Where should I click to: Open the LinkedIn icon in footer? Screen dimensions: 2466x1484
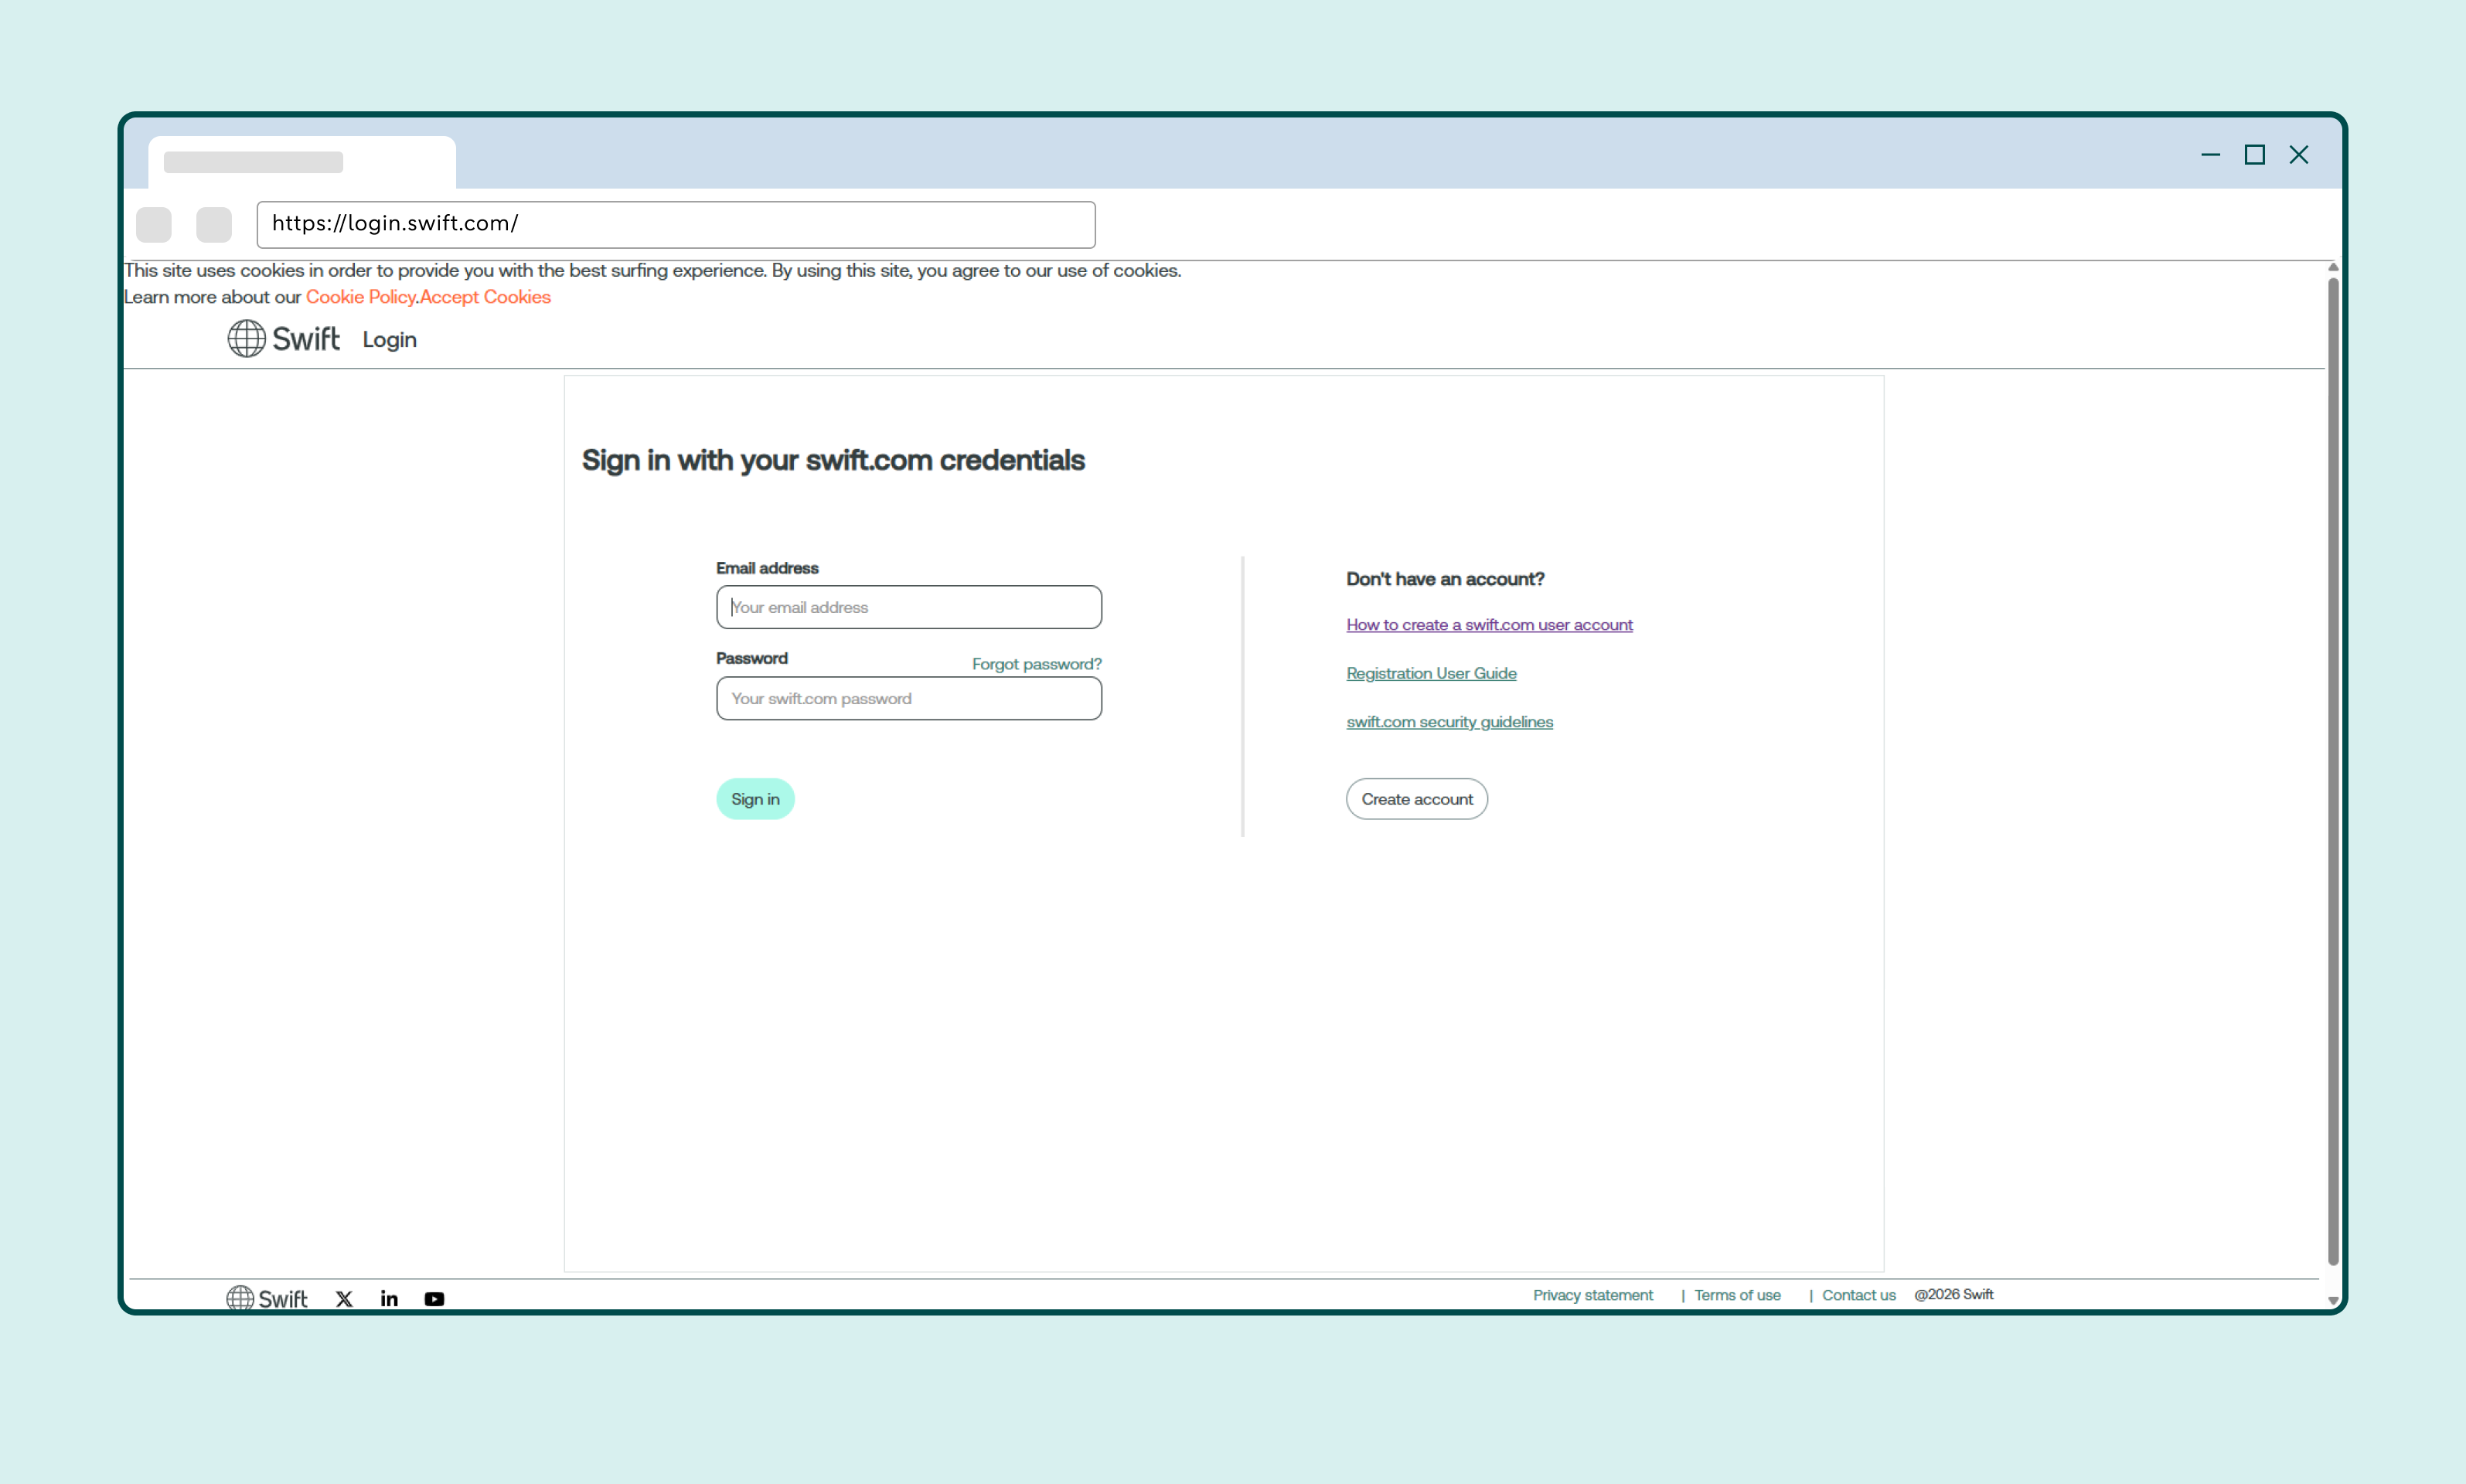coord(389,1298)
